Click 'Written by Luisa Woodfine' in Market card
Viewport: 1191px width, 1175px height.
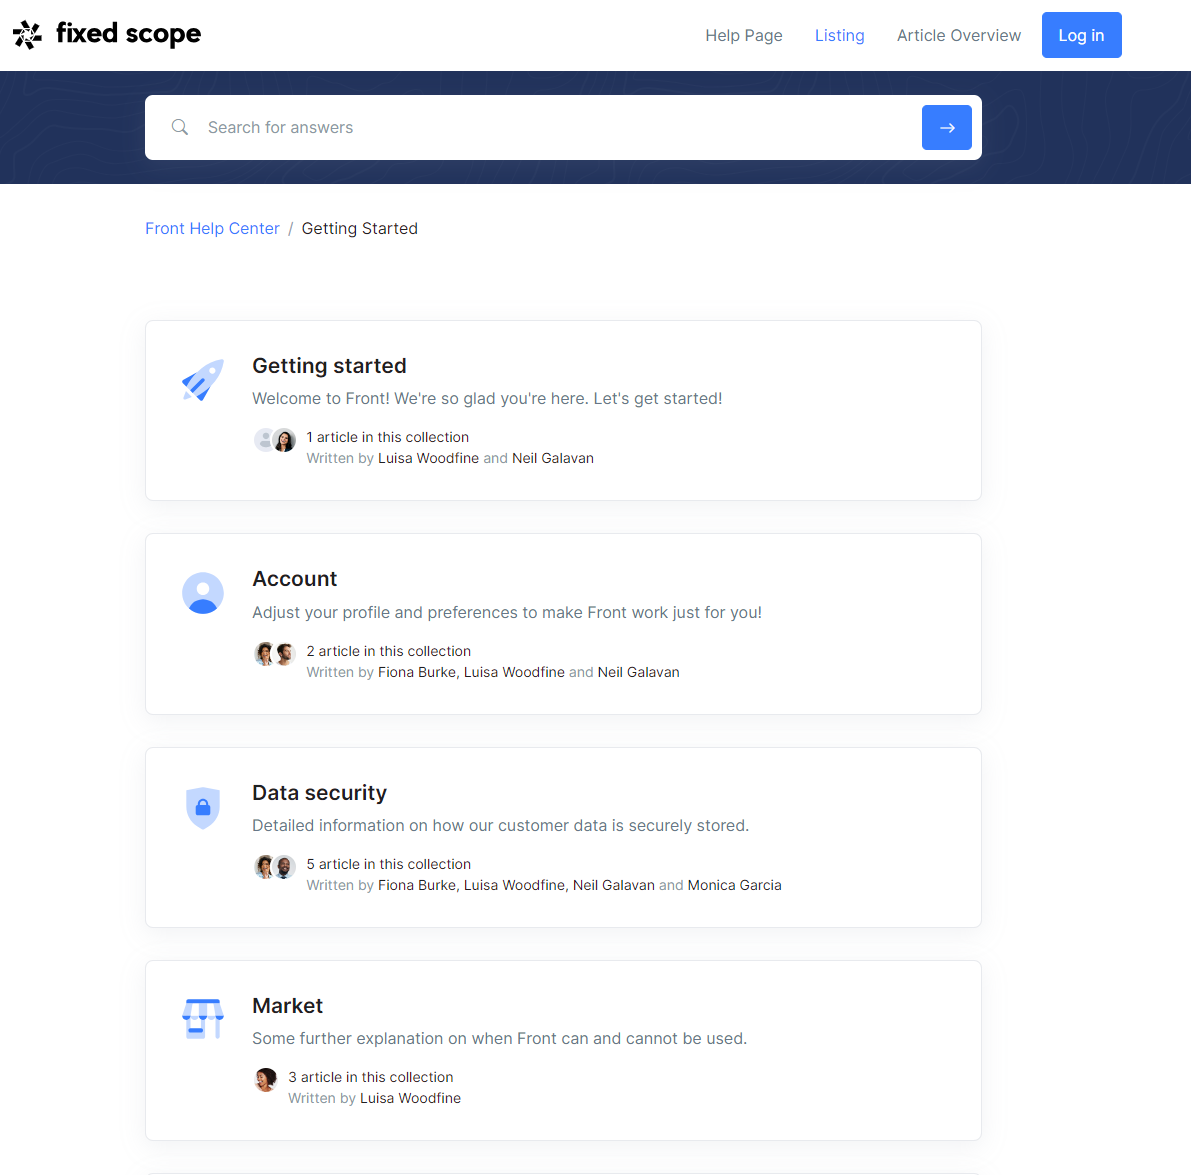coord(374,1098)
